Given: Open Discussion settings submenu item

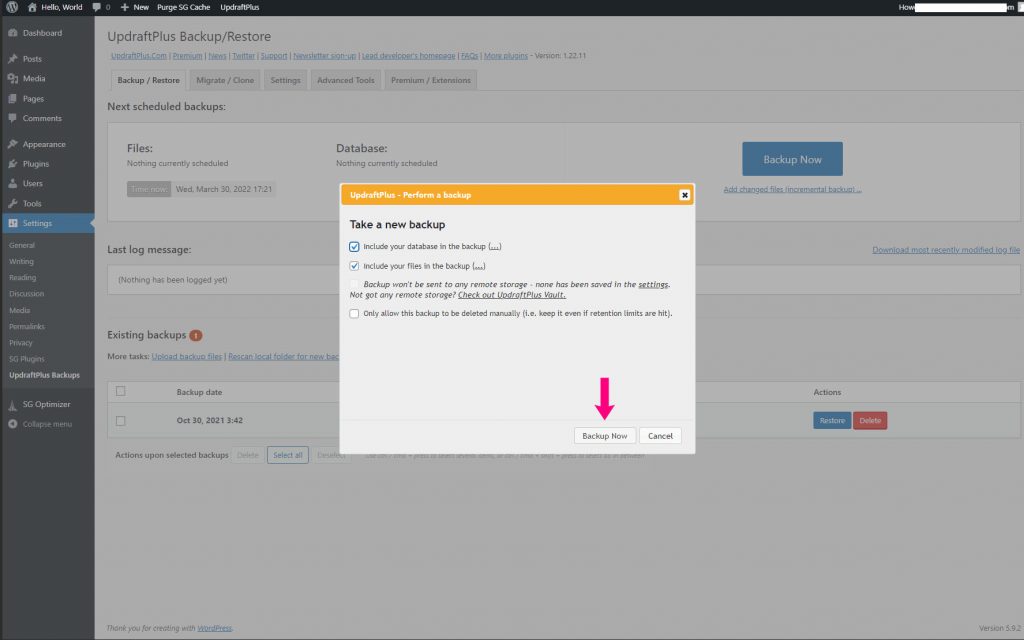Looking at the screenshot, I should point(26,294).
